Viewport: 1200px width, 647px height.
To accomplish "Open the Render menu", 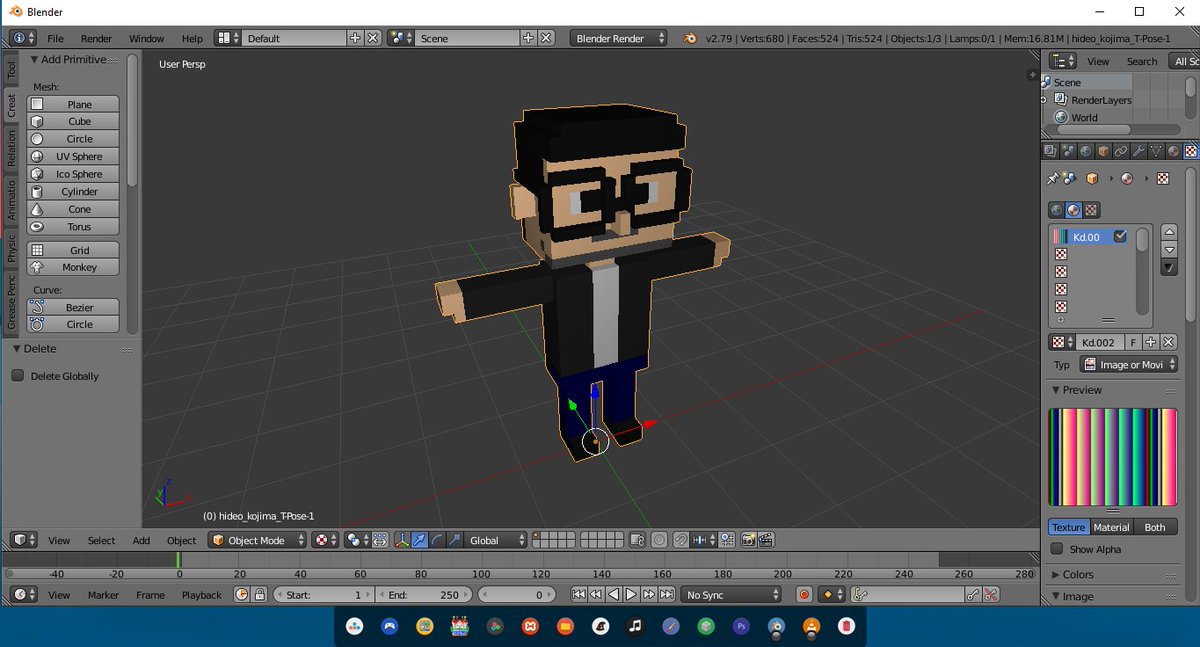I will click(x=96, y=38).
